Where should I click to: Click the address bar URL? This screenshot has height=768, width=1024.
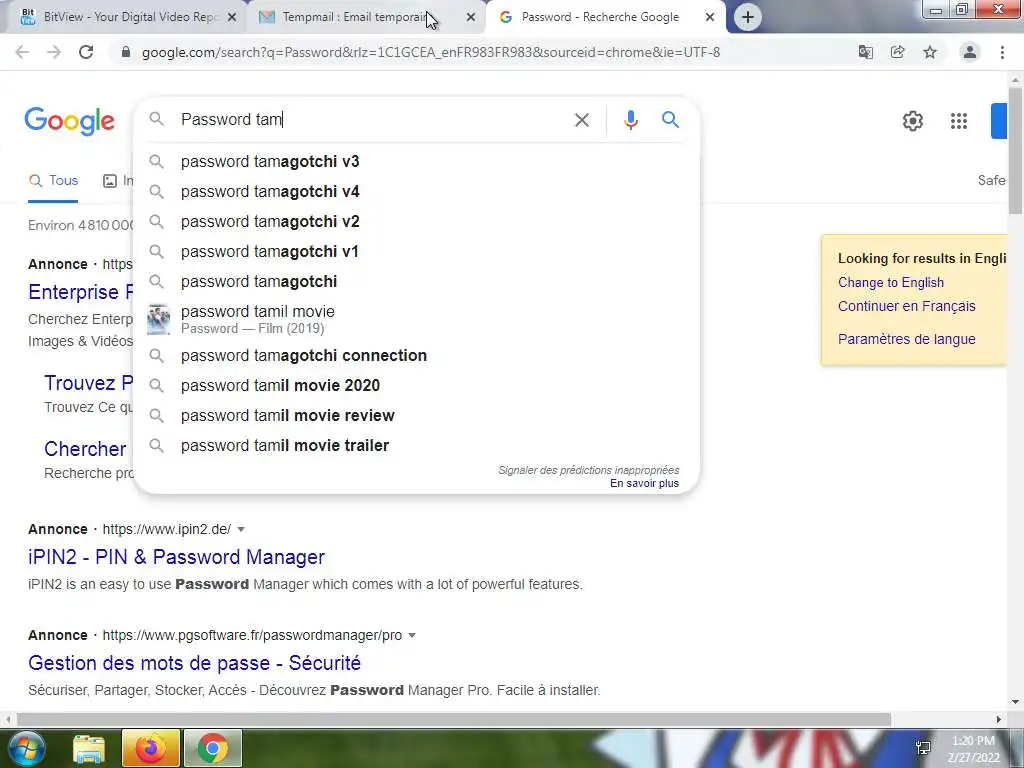(431, 52)
